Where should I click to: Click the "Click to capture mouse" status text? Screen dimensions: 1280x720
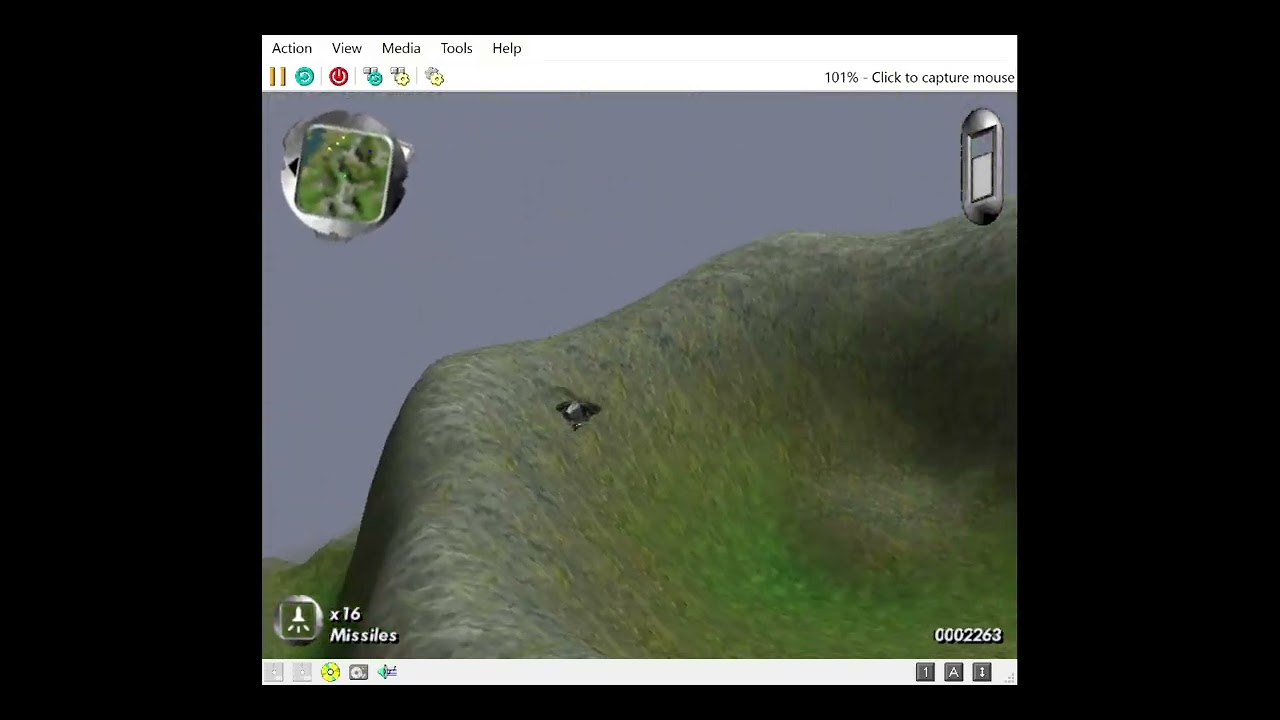943,77
